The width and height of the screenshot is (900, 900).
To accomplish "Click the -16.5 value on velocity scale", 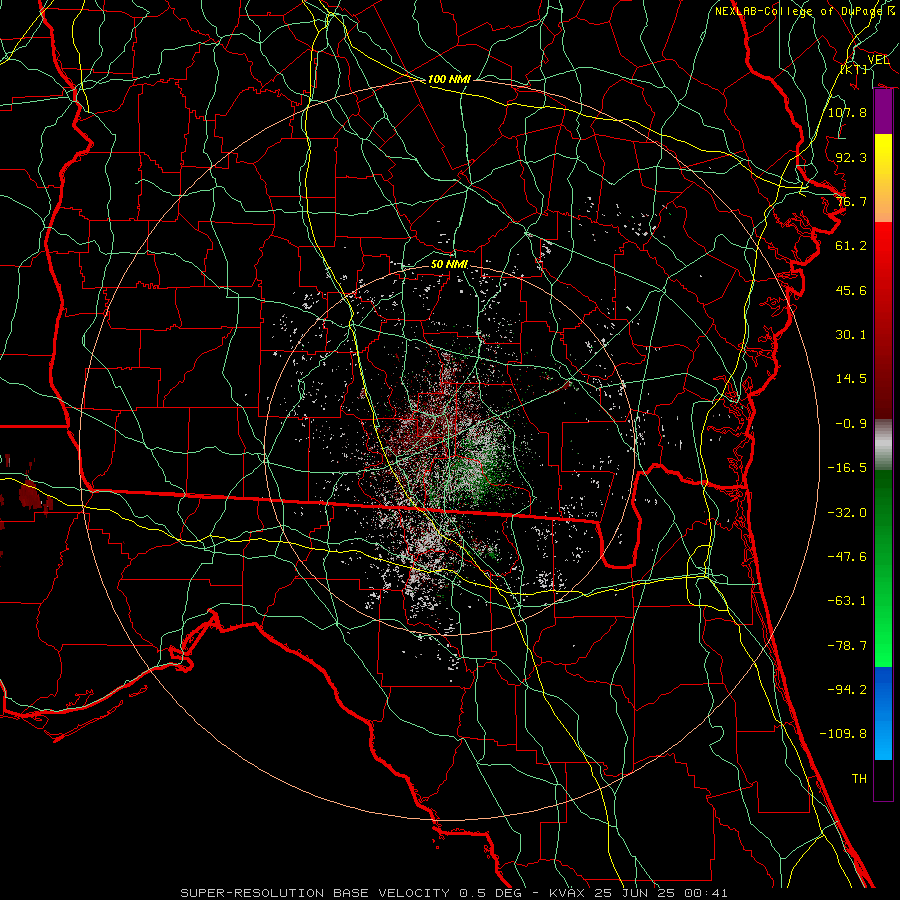I will (x=847, y=468).
